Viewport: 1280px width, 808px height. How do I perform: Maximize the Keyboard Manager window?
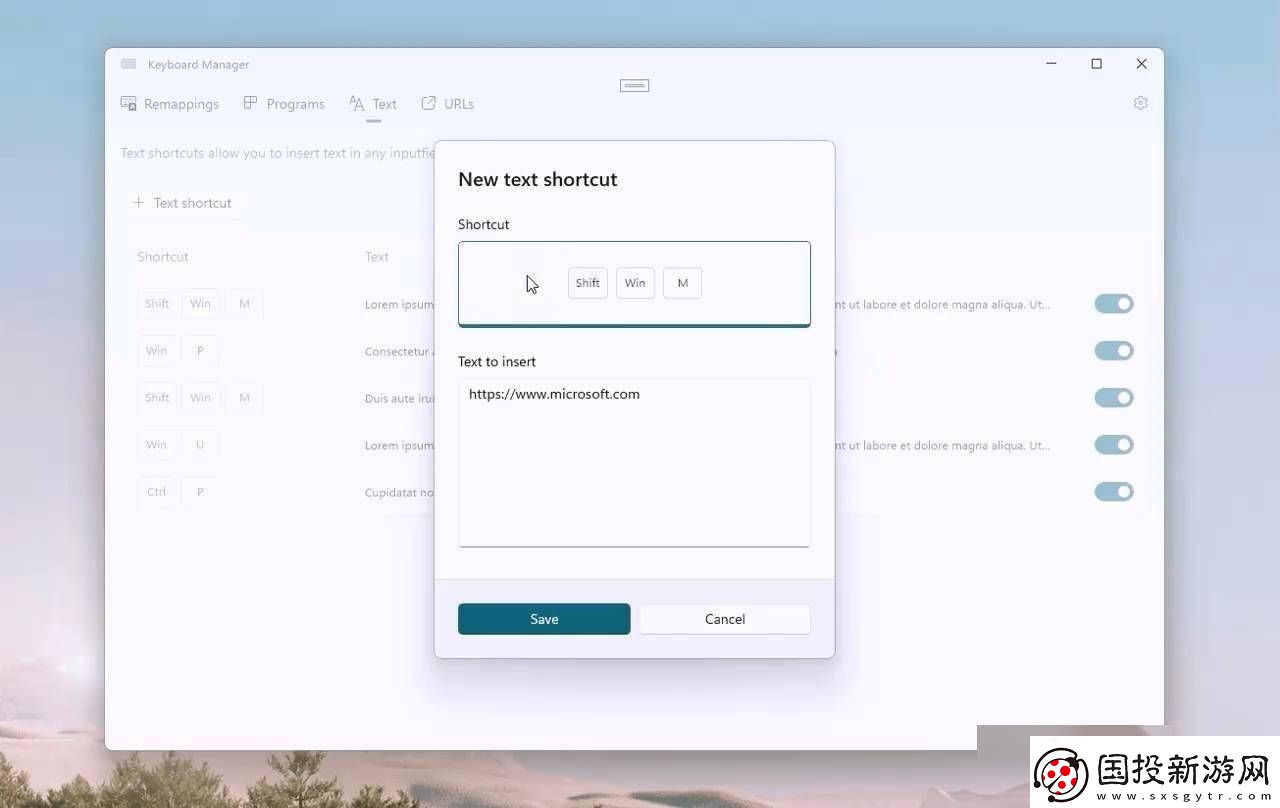pyautogui.click(x=1096, y=64)
